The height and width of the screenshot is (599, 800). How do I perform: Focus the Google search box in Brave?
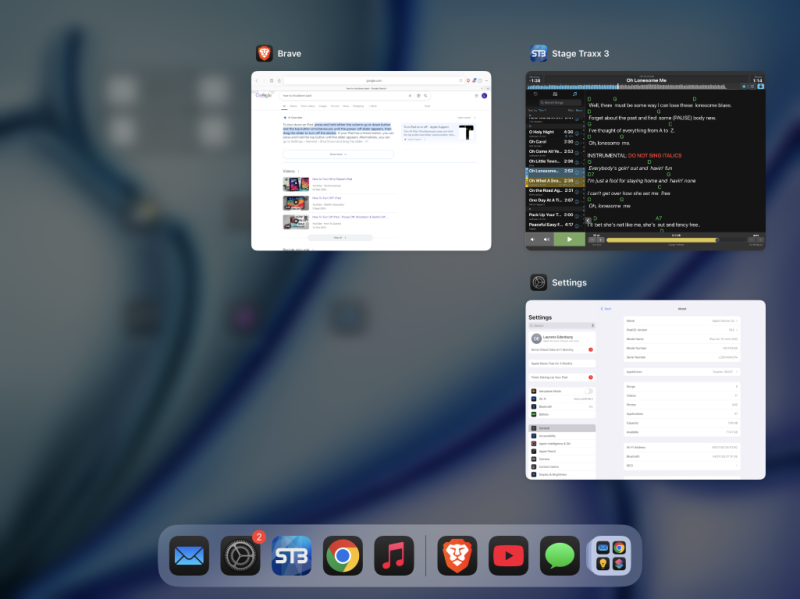[x=356, y=95]
